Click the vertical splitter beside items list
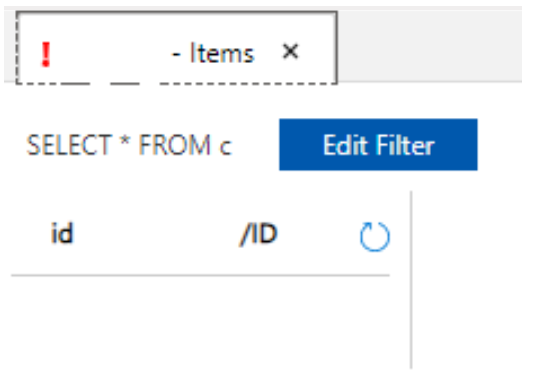 411,280
